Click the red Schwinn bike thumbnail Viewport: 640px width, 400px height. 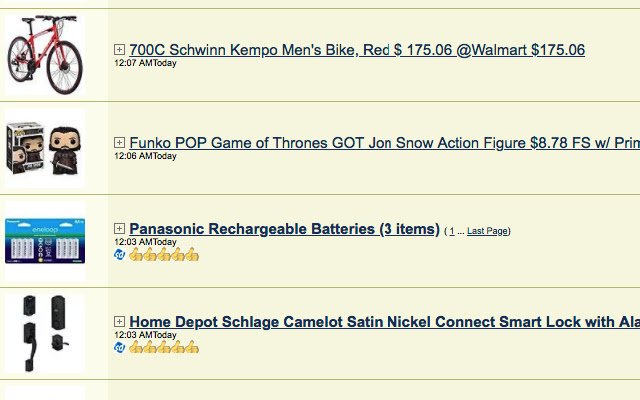tap(45, 55)
